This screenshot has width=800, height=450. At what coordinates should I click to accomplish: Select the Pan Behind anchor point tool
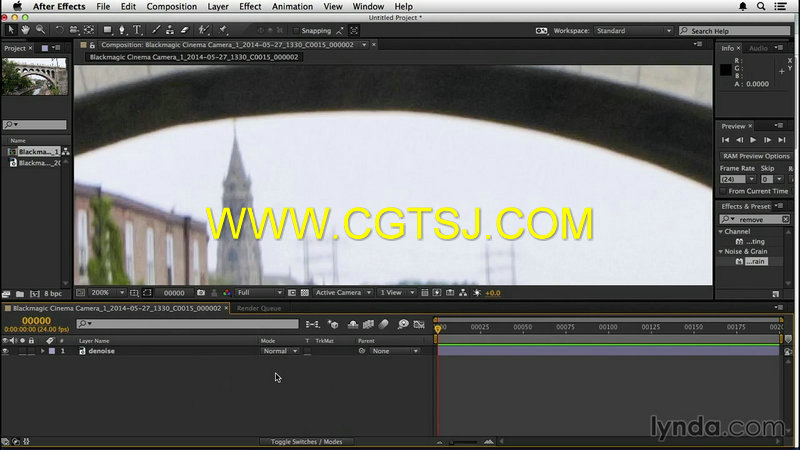point(89,30)
